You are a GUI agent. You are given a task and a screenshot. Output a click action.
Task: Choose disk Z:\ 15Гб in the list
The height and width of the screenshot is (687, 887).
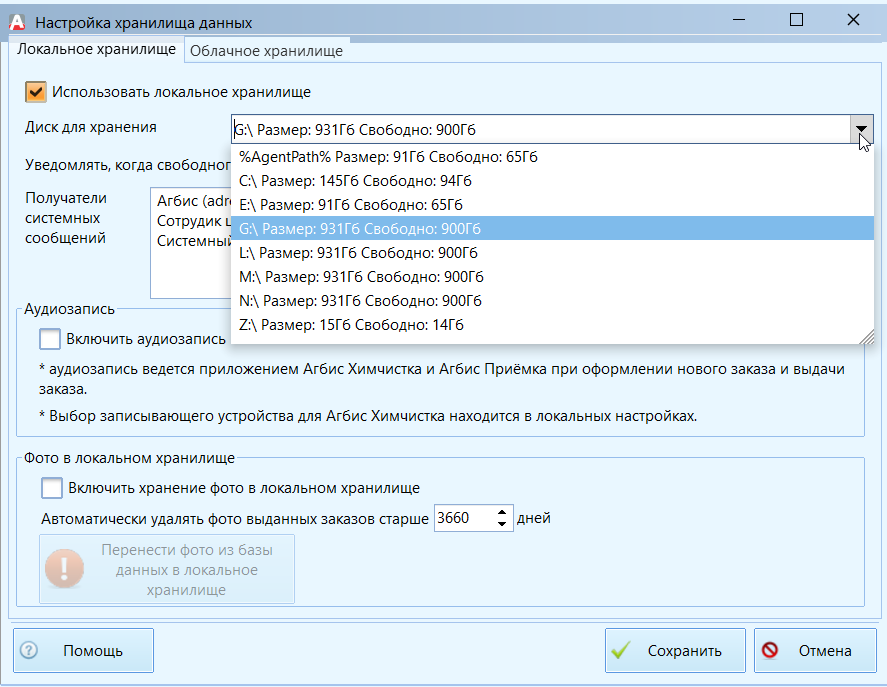pos(552,324)
